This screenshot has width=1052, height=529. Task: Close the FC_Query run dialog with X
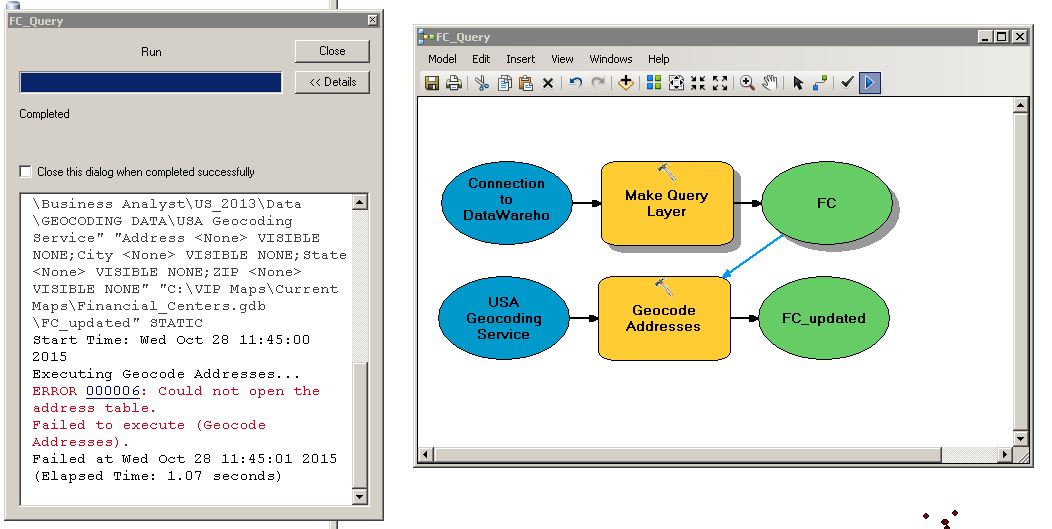tap(373, 20)
